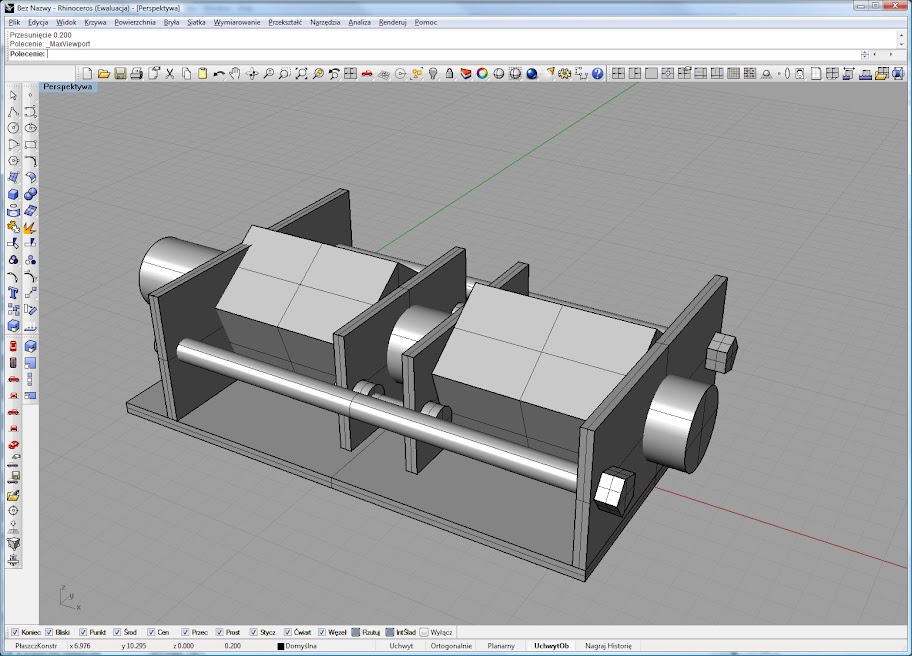Screen dimensions: 912x656
Task: Click the Cut scissors icon
Action: click(x=170, y=73)
